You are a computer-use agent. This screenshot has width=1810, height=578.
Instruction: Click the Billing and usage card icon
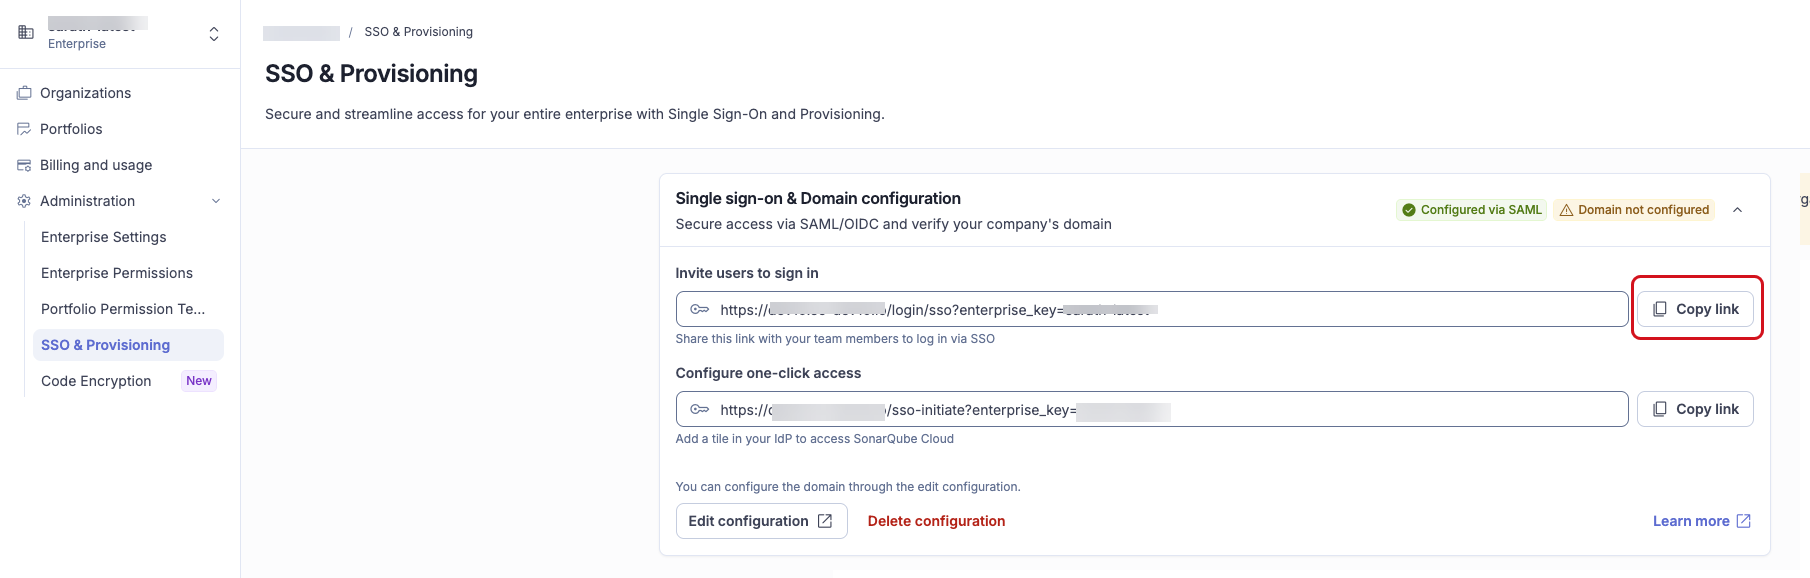click(x=24, y=165)
